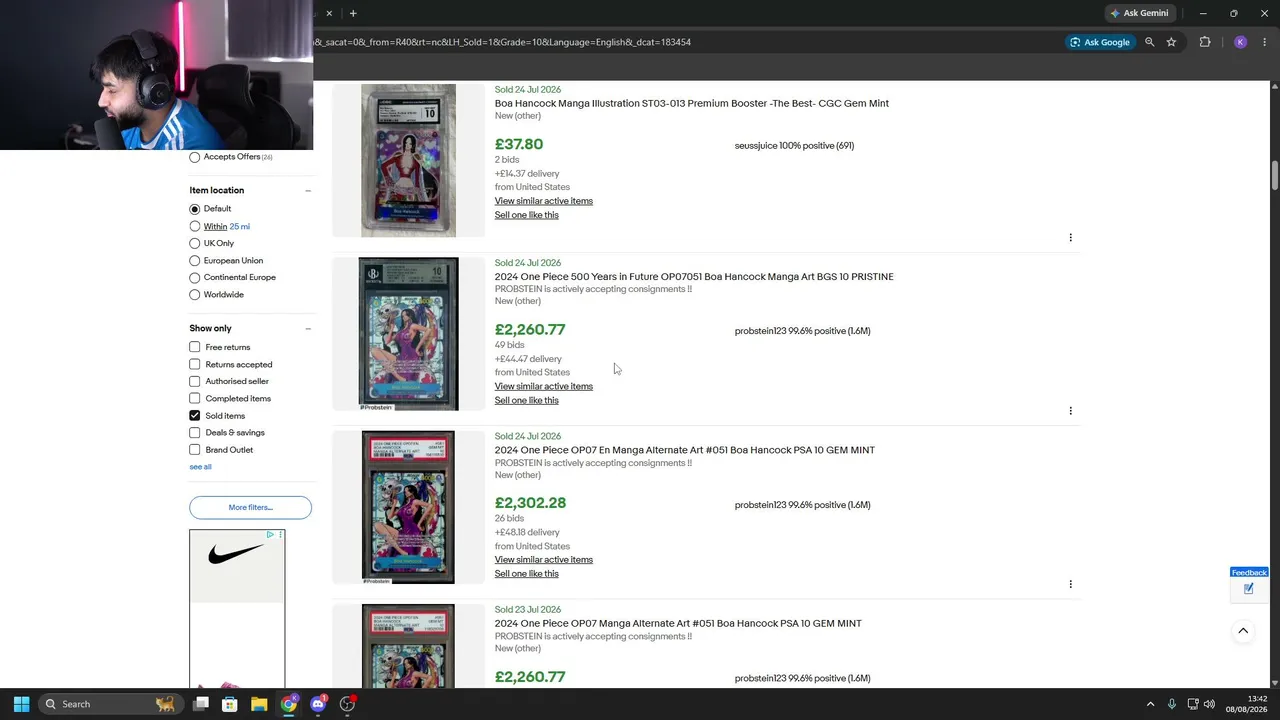Image resolution: width=1280 pixels, height=720 pixels.
Task: View similar active items for the 49-bid listing
Action: [x=543, y=387]
